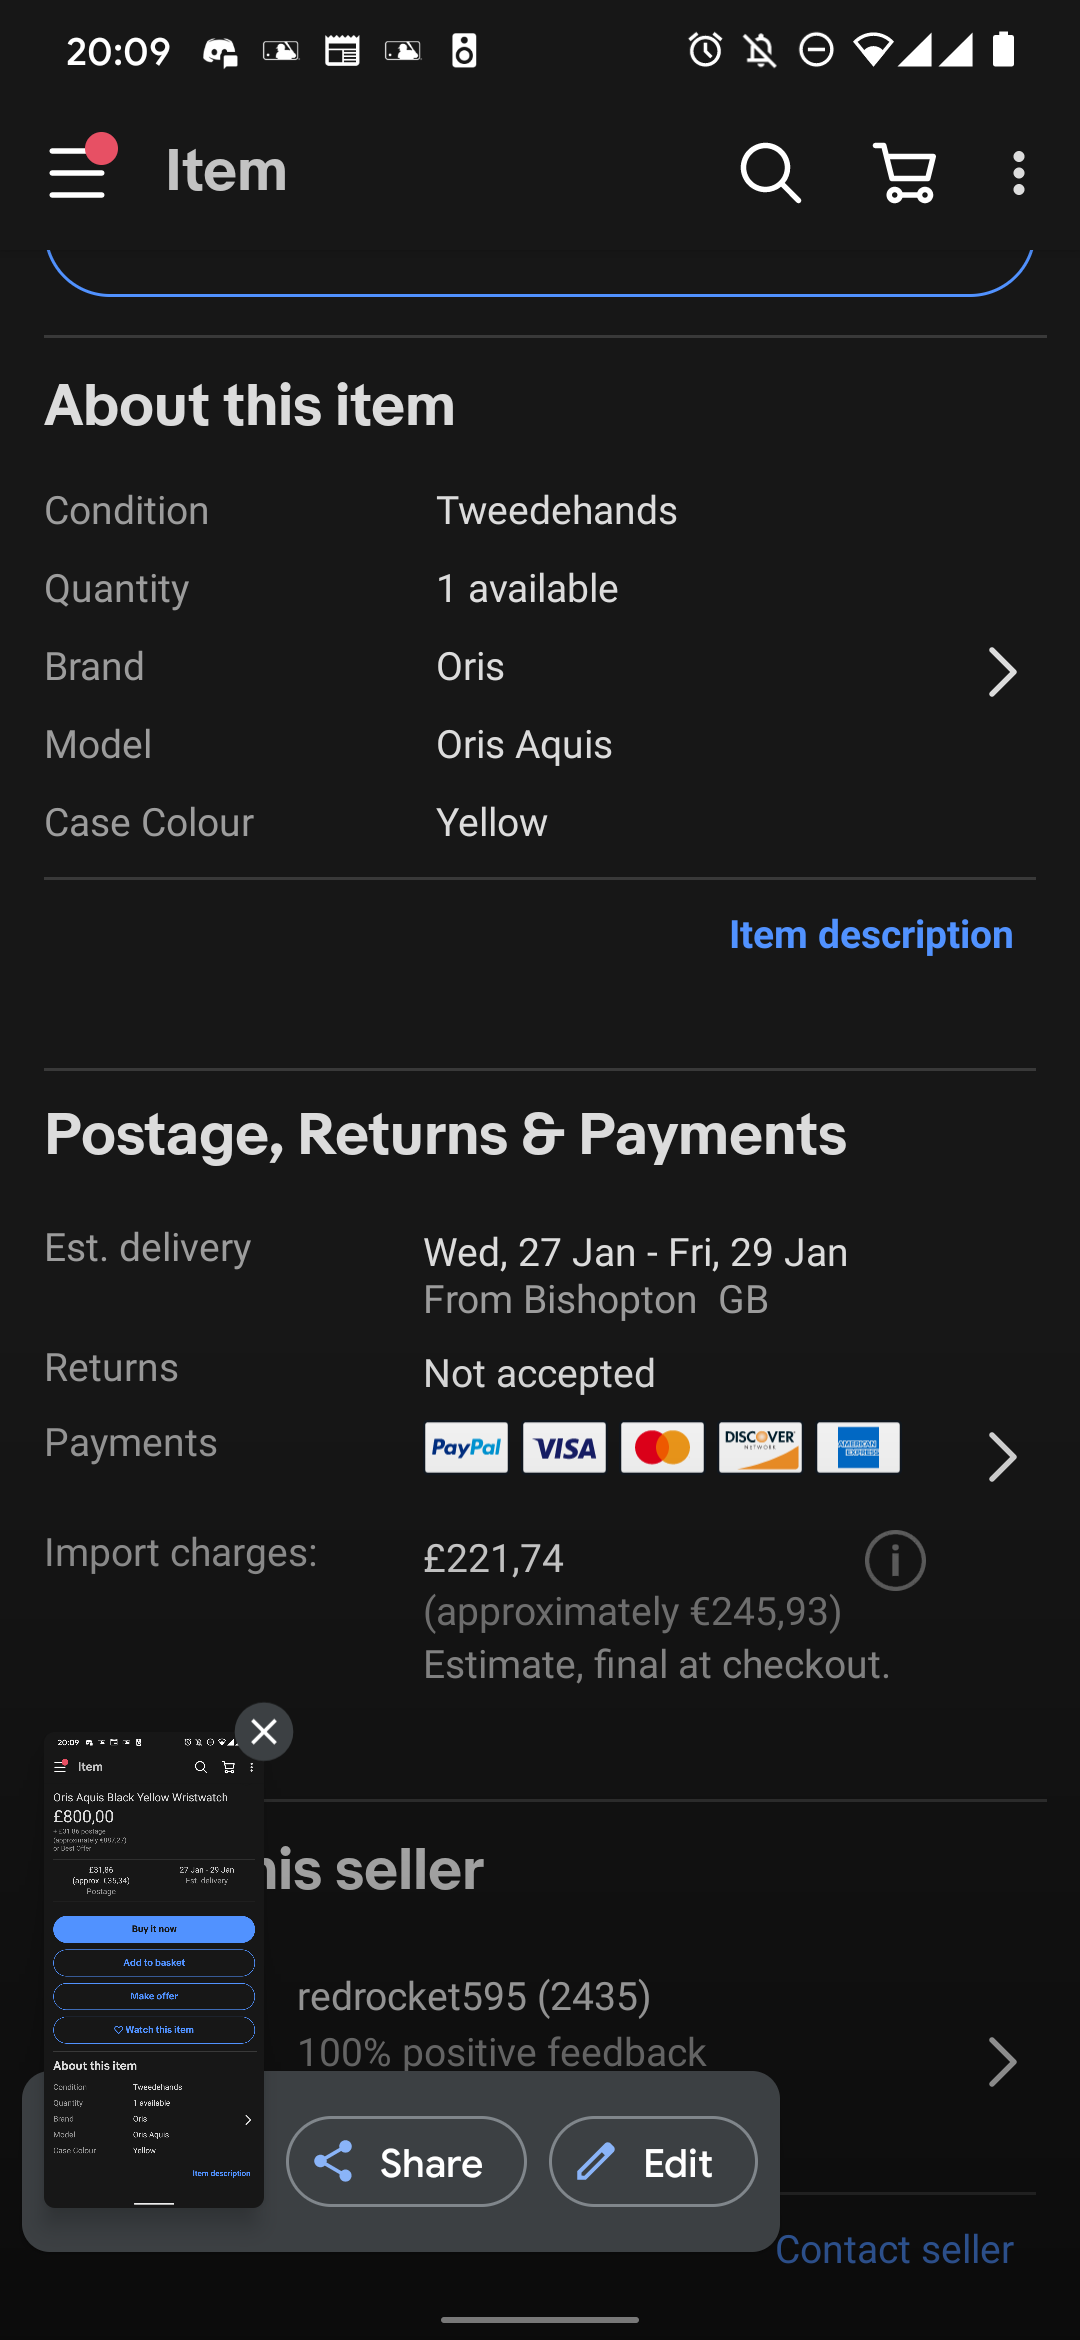Tap the search magnifier icon
This screenshot has width=1080, height=2340.
769,173
